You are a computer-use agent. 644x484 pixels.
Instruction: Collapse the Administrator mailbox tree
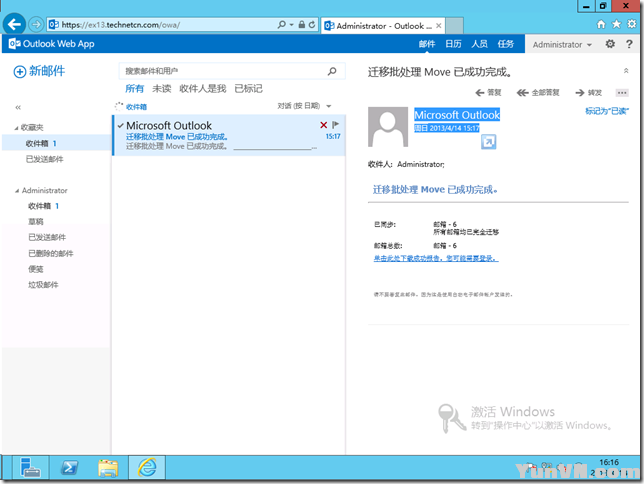(x=17, y=191)
